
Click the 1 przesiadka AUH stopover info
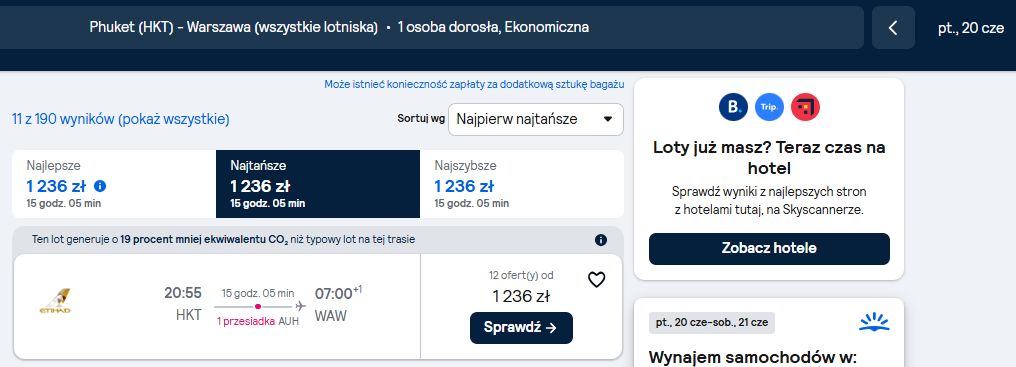coord(258,321)
